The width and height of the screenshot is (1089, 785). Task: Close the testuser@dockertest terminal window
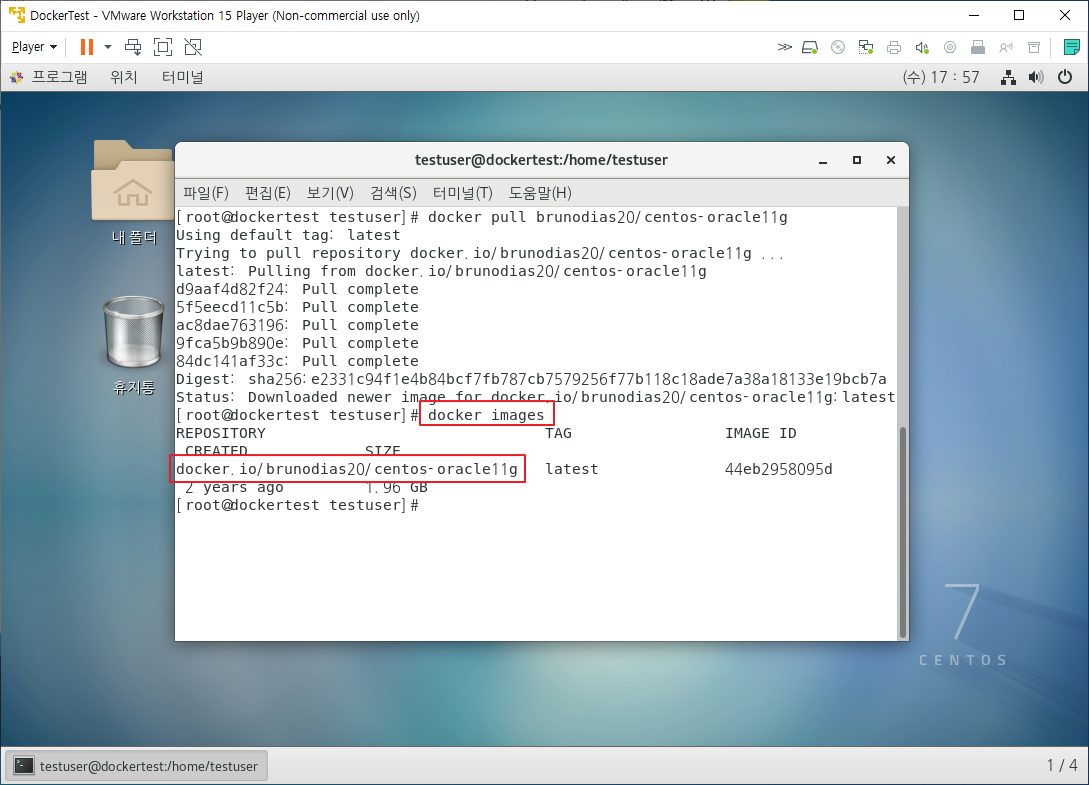click(890, 160)
